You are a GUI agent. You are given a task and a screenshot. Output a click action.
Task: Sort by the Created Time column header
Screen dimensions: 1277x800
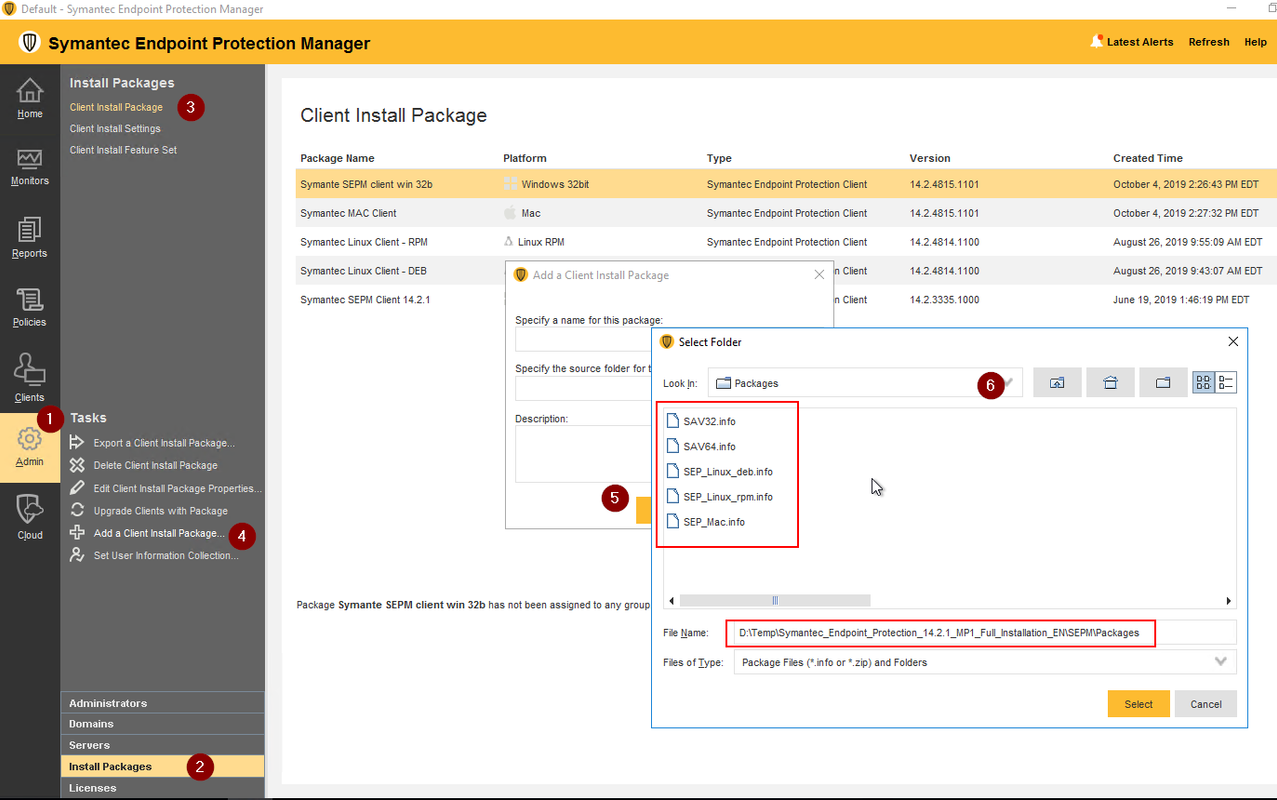pyautogui.click(x=1148, y=158)
